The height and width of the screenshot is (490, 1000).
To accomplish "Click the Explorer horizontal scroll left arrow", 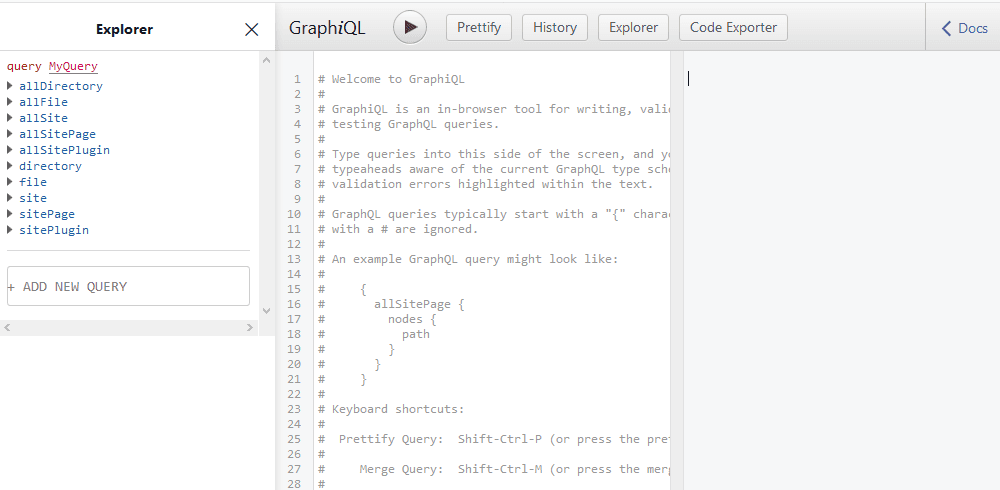I will coord(8,327).
